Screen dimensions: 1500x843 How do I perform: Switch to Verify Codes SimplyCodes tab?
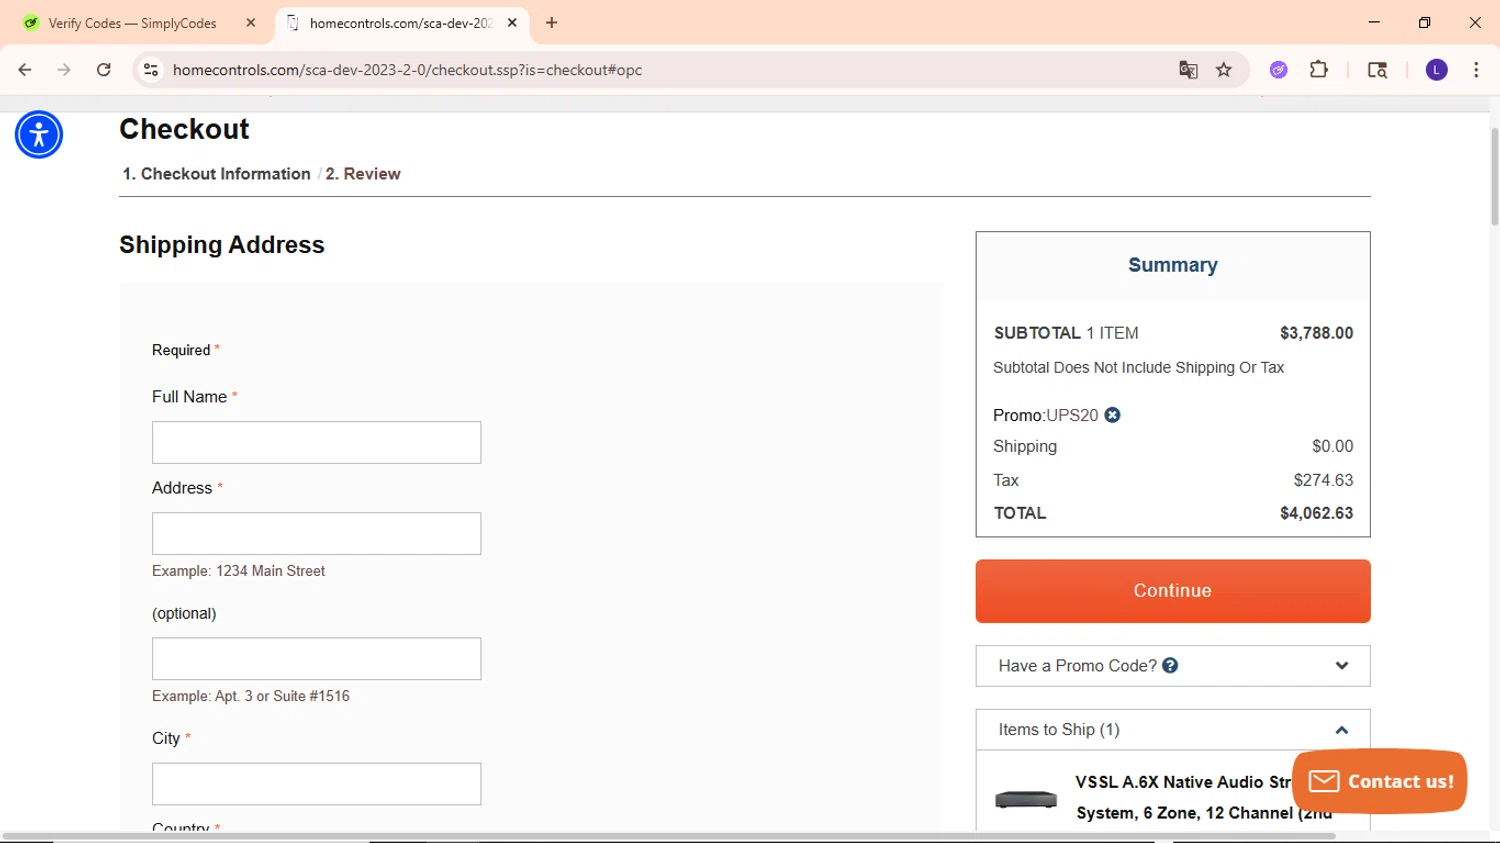click(x=132, y=23)
